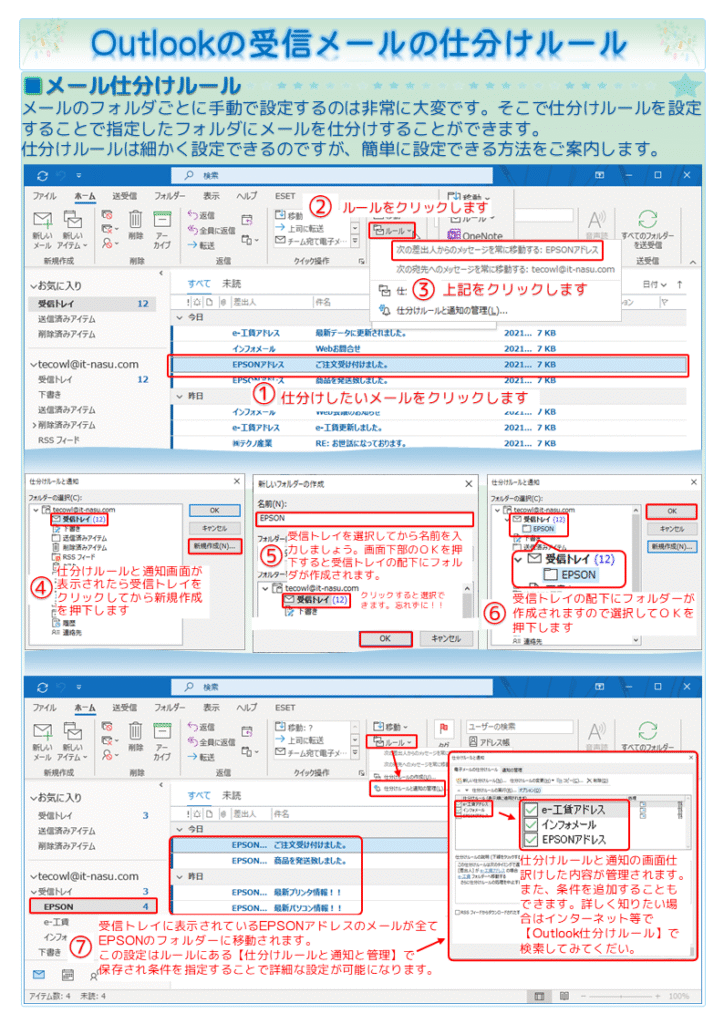Viewport: 724px width, 1024px height.
Task: Toggle the インフォメール rule checkbox
Action: [531, 825]
